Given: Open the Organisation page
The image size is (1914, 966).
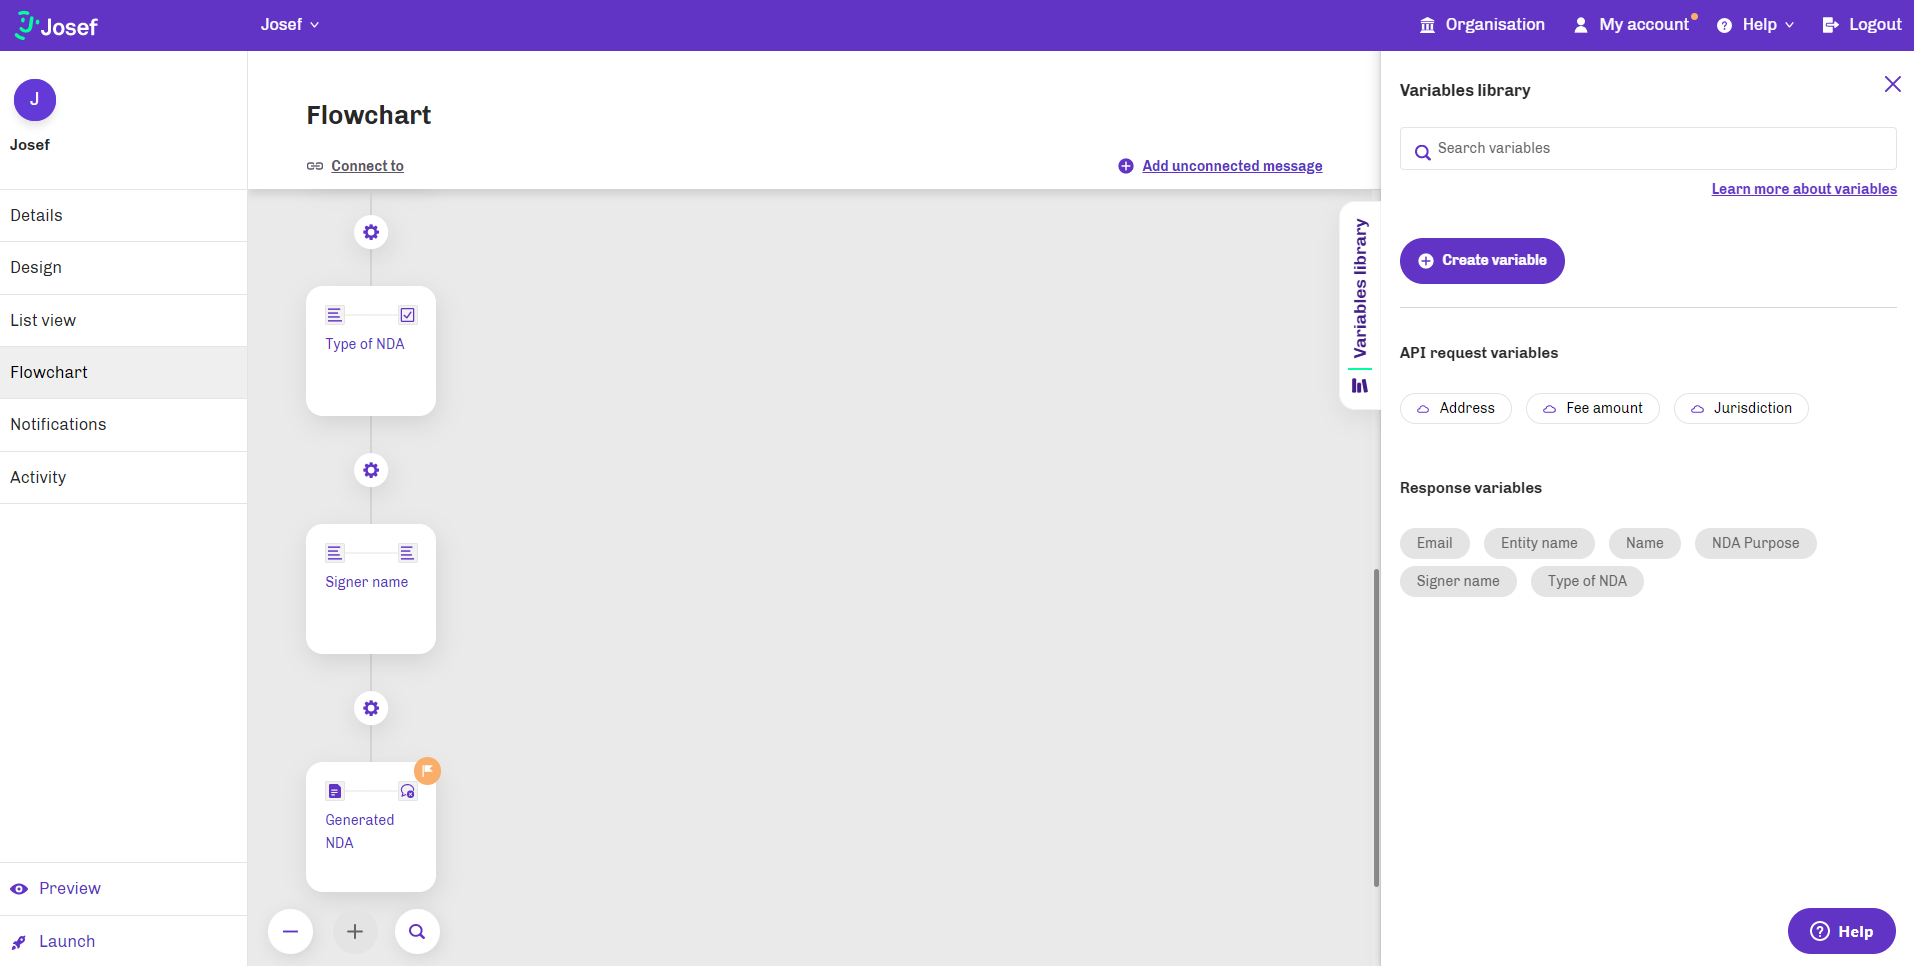Looking at the screenshot, I should coord(1482,25).
